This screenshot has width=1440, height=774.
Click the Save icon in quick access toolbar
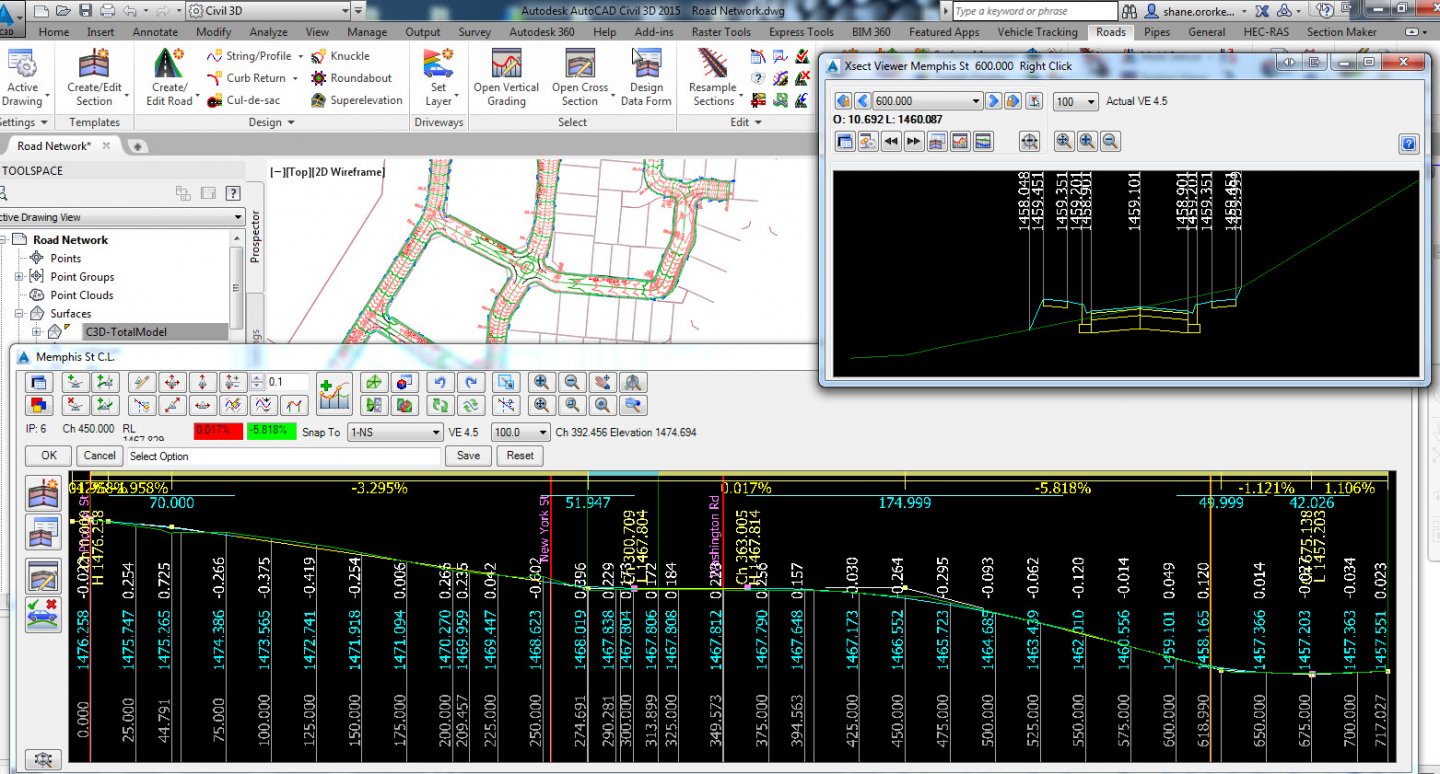tap(84, 11)
